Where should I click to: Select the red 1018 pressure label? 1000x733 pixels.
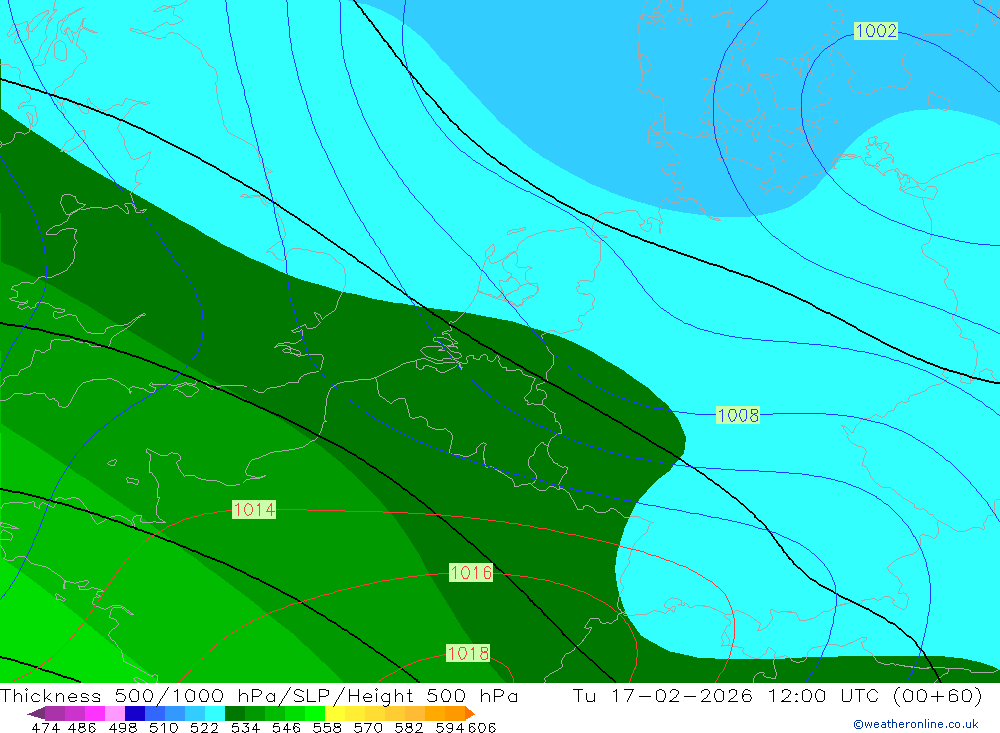click(x=468, y=653)
